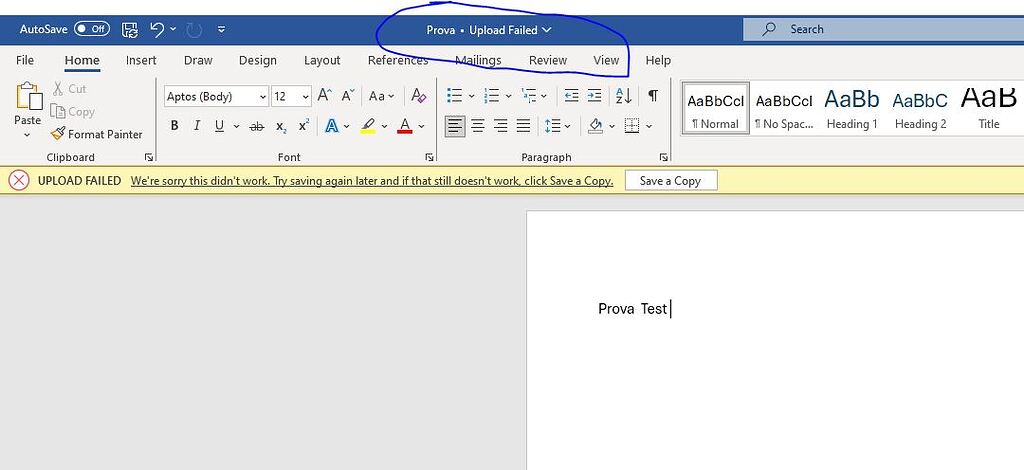1024x470 pixels.
Task: Activate the Format Painter
Action: point(97,134)
